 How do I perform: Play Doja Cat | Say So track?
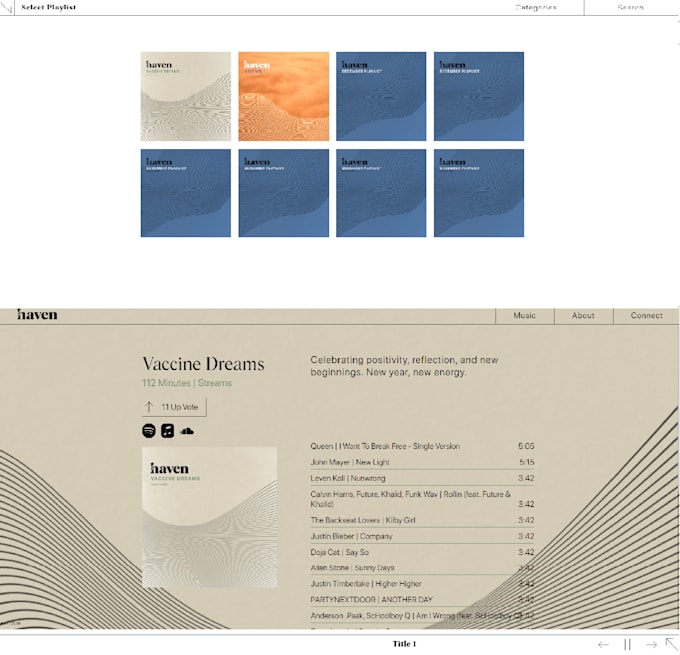(422, 552)
